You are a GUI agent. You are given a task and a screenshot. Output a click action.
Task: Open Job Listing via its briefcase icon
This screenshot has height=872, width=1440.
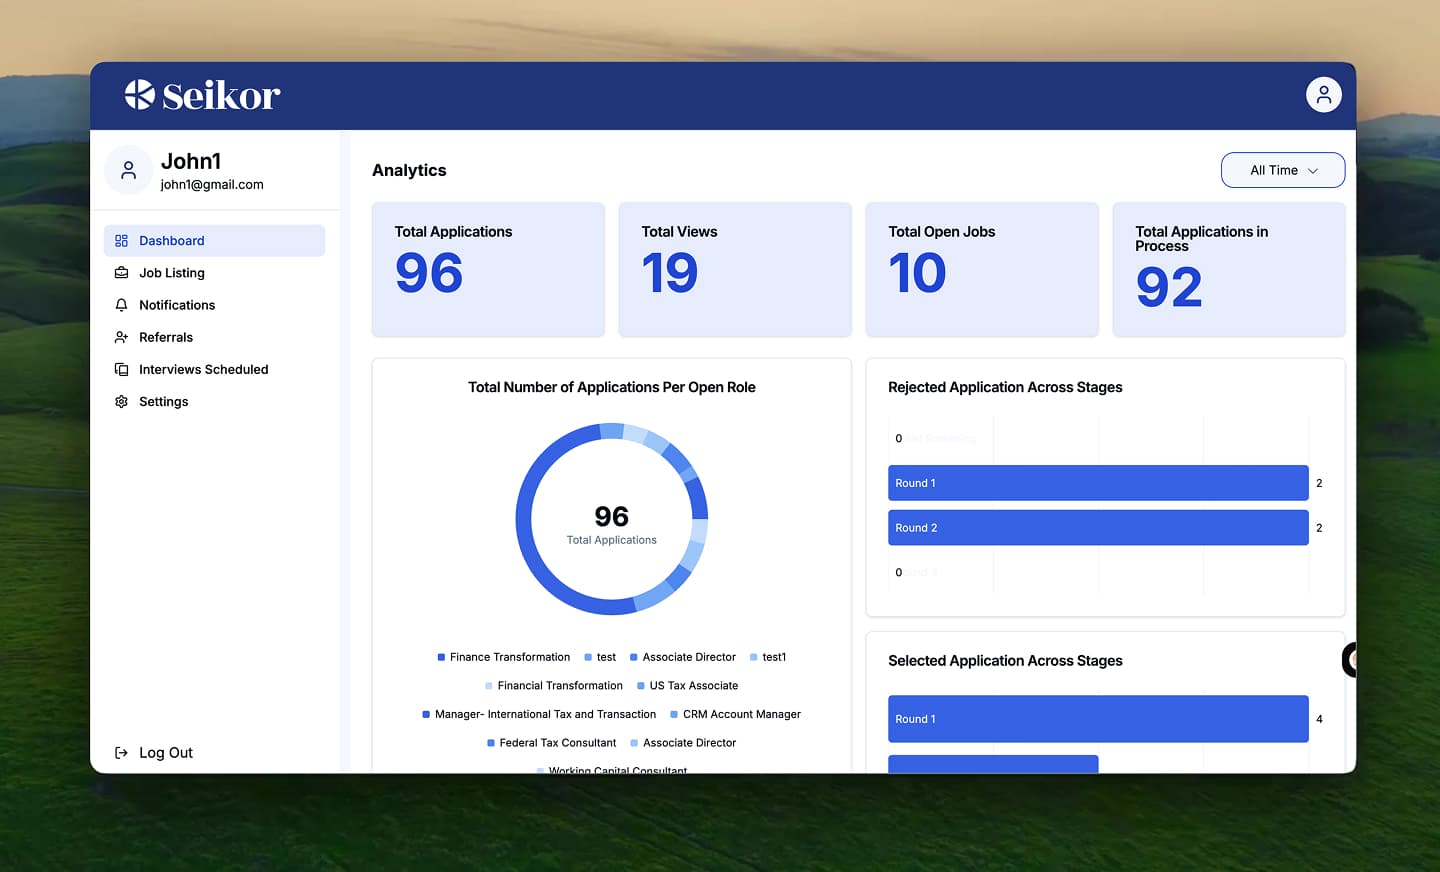coord(121,272)
